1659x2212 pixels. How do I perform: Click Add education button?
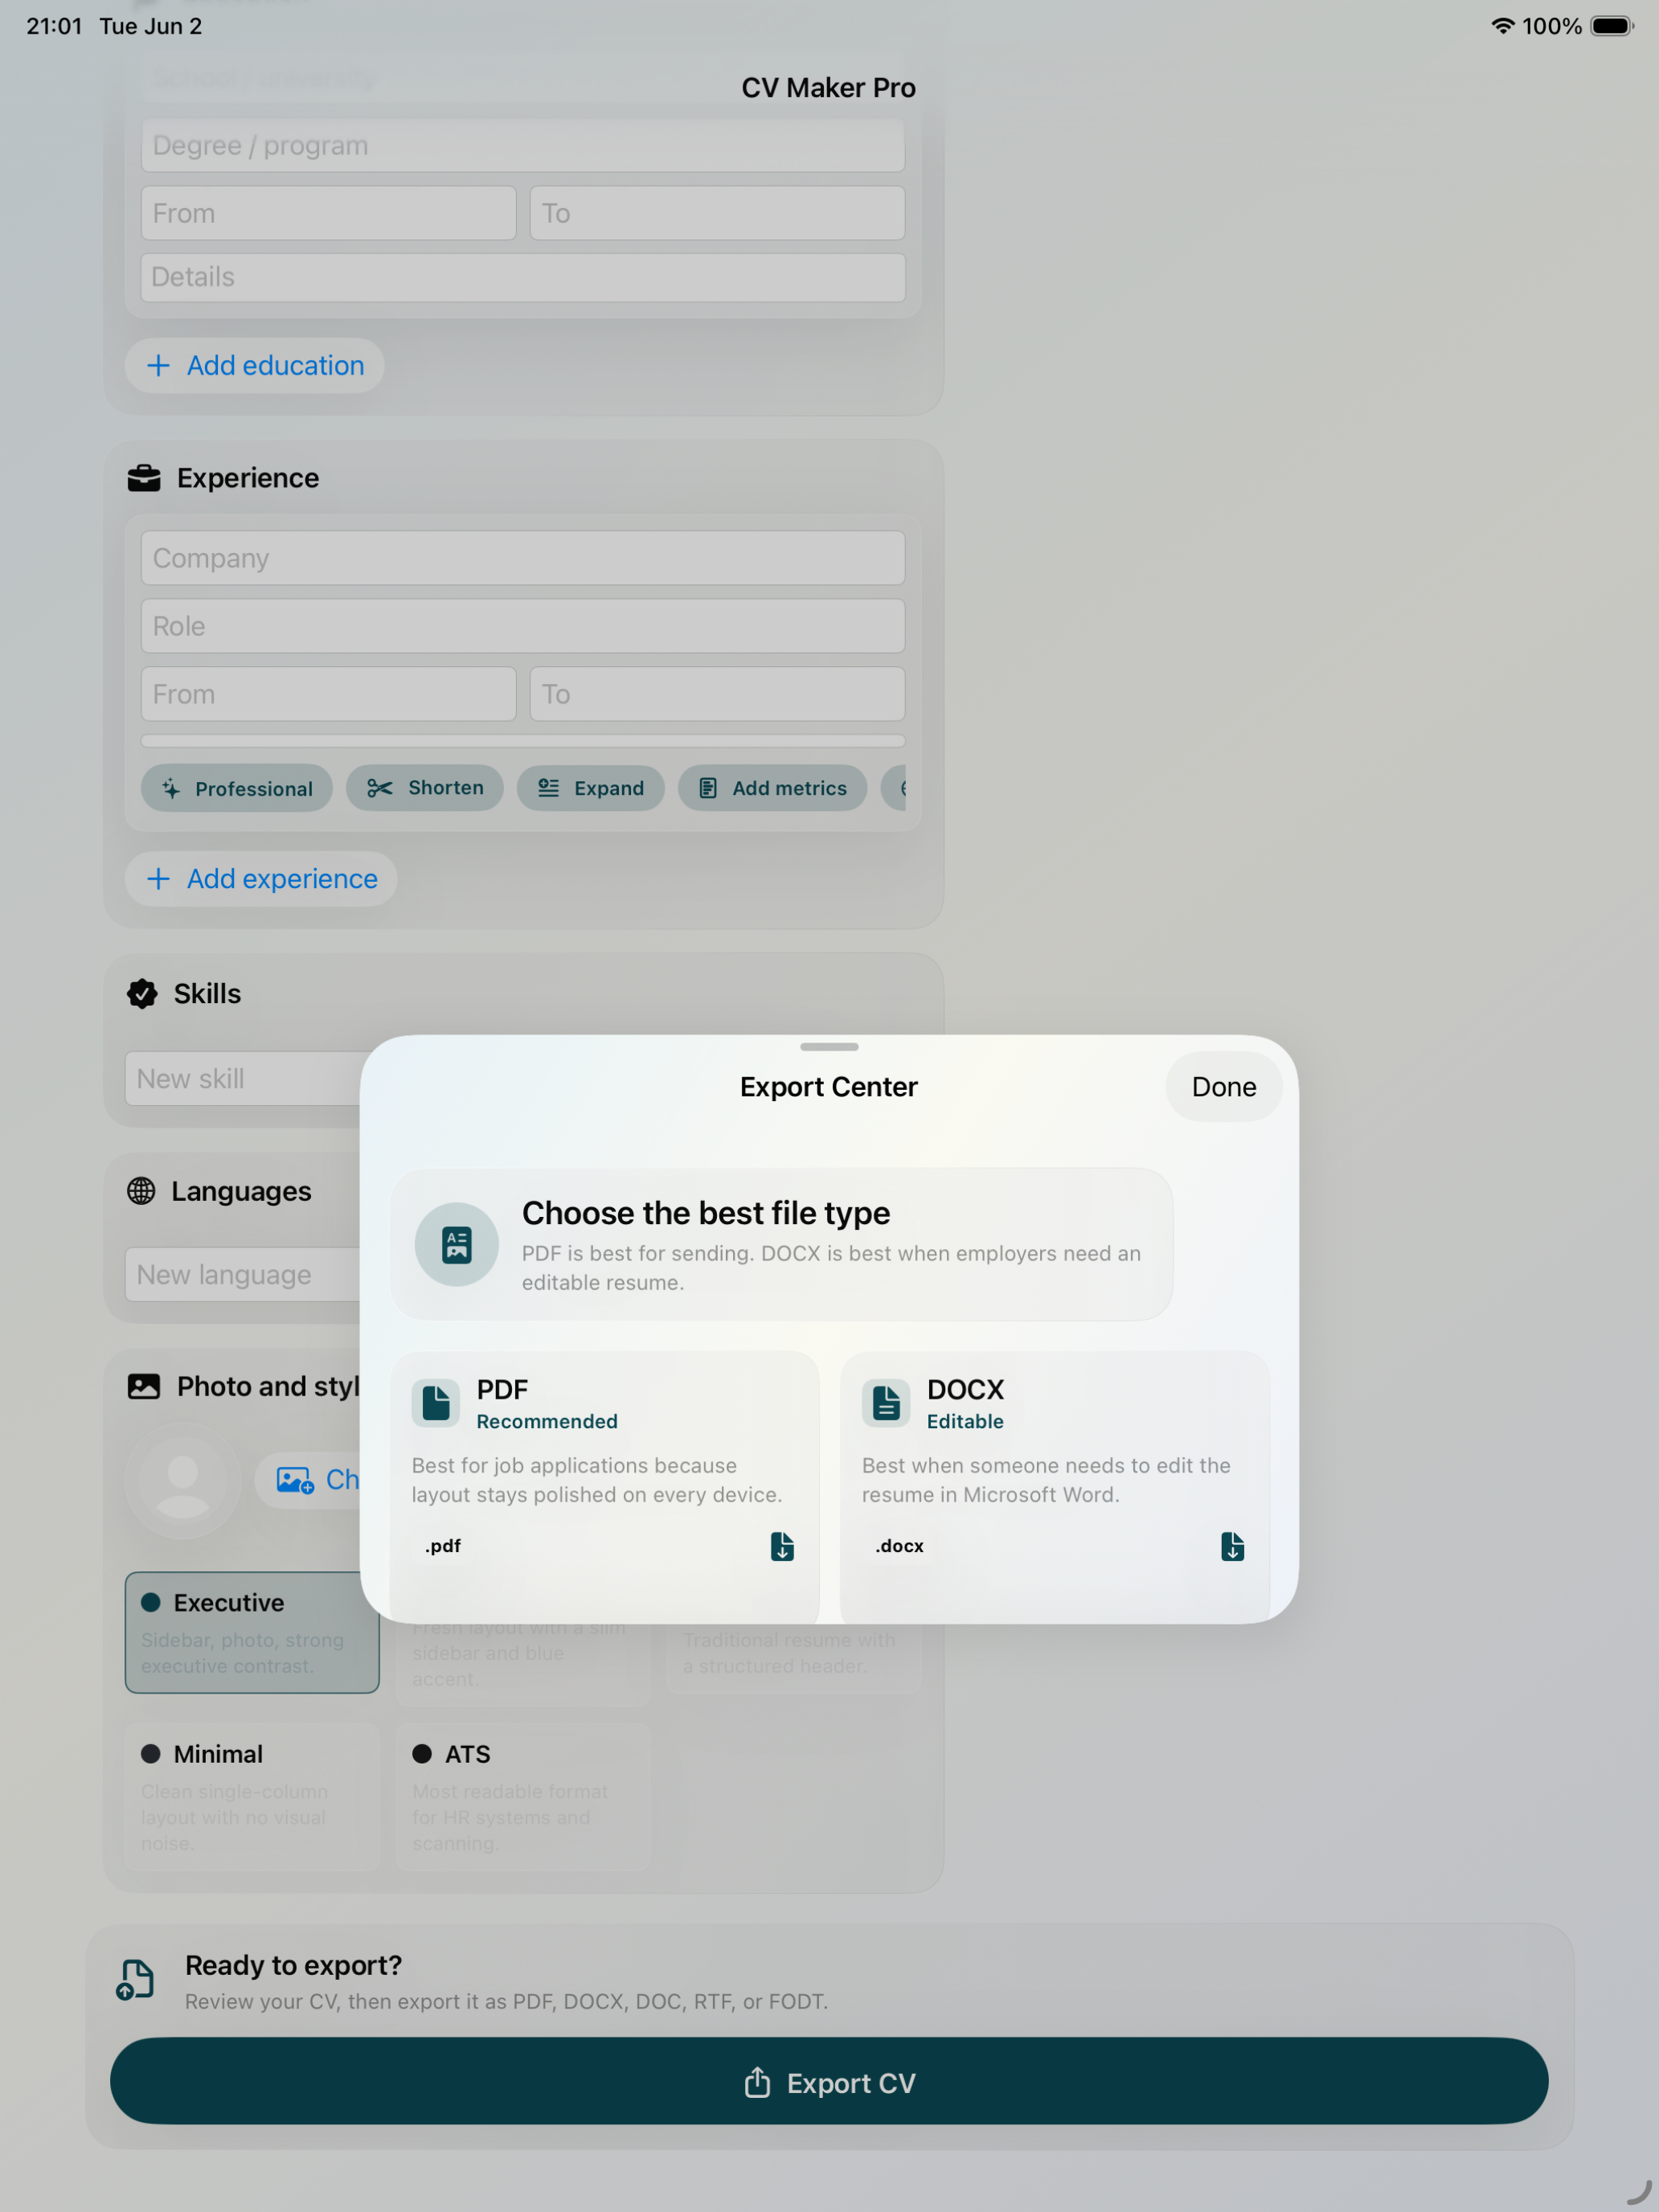point(254,366)
